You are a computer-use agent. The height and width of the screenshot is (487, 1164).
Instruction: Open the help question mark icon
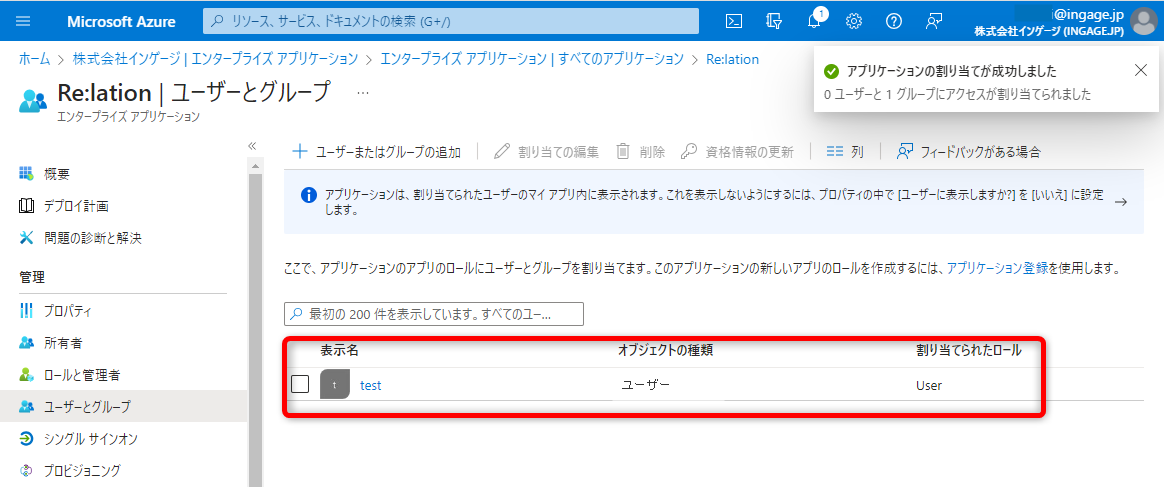[x=894, y=21]
